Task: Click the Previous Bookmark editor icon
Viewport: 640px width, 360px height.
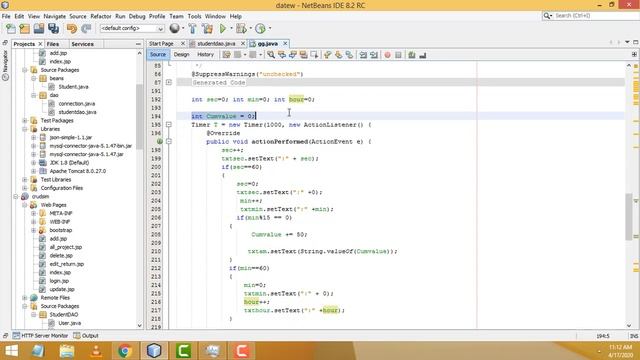Action: (x=327, y=55)
